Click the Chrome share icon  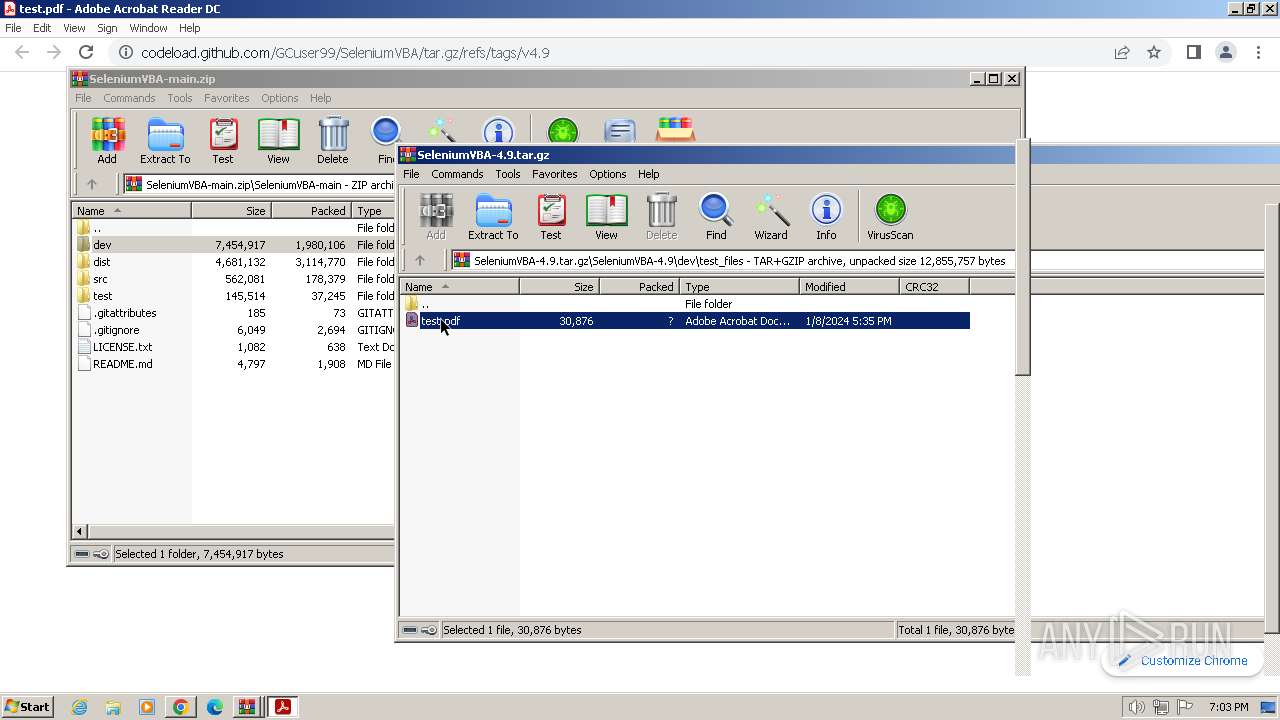(x=1122, y=53)
